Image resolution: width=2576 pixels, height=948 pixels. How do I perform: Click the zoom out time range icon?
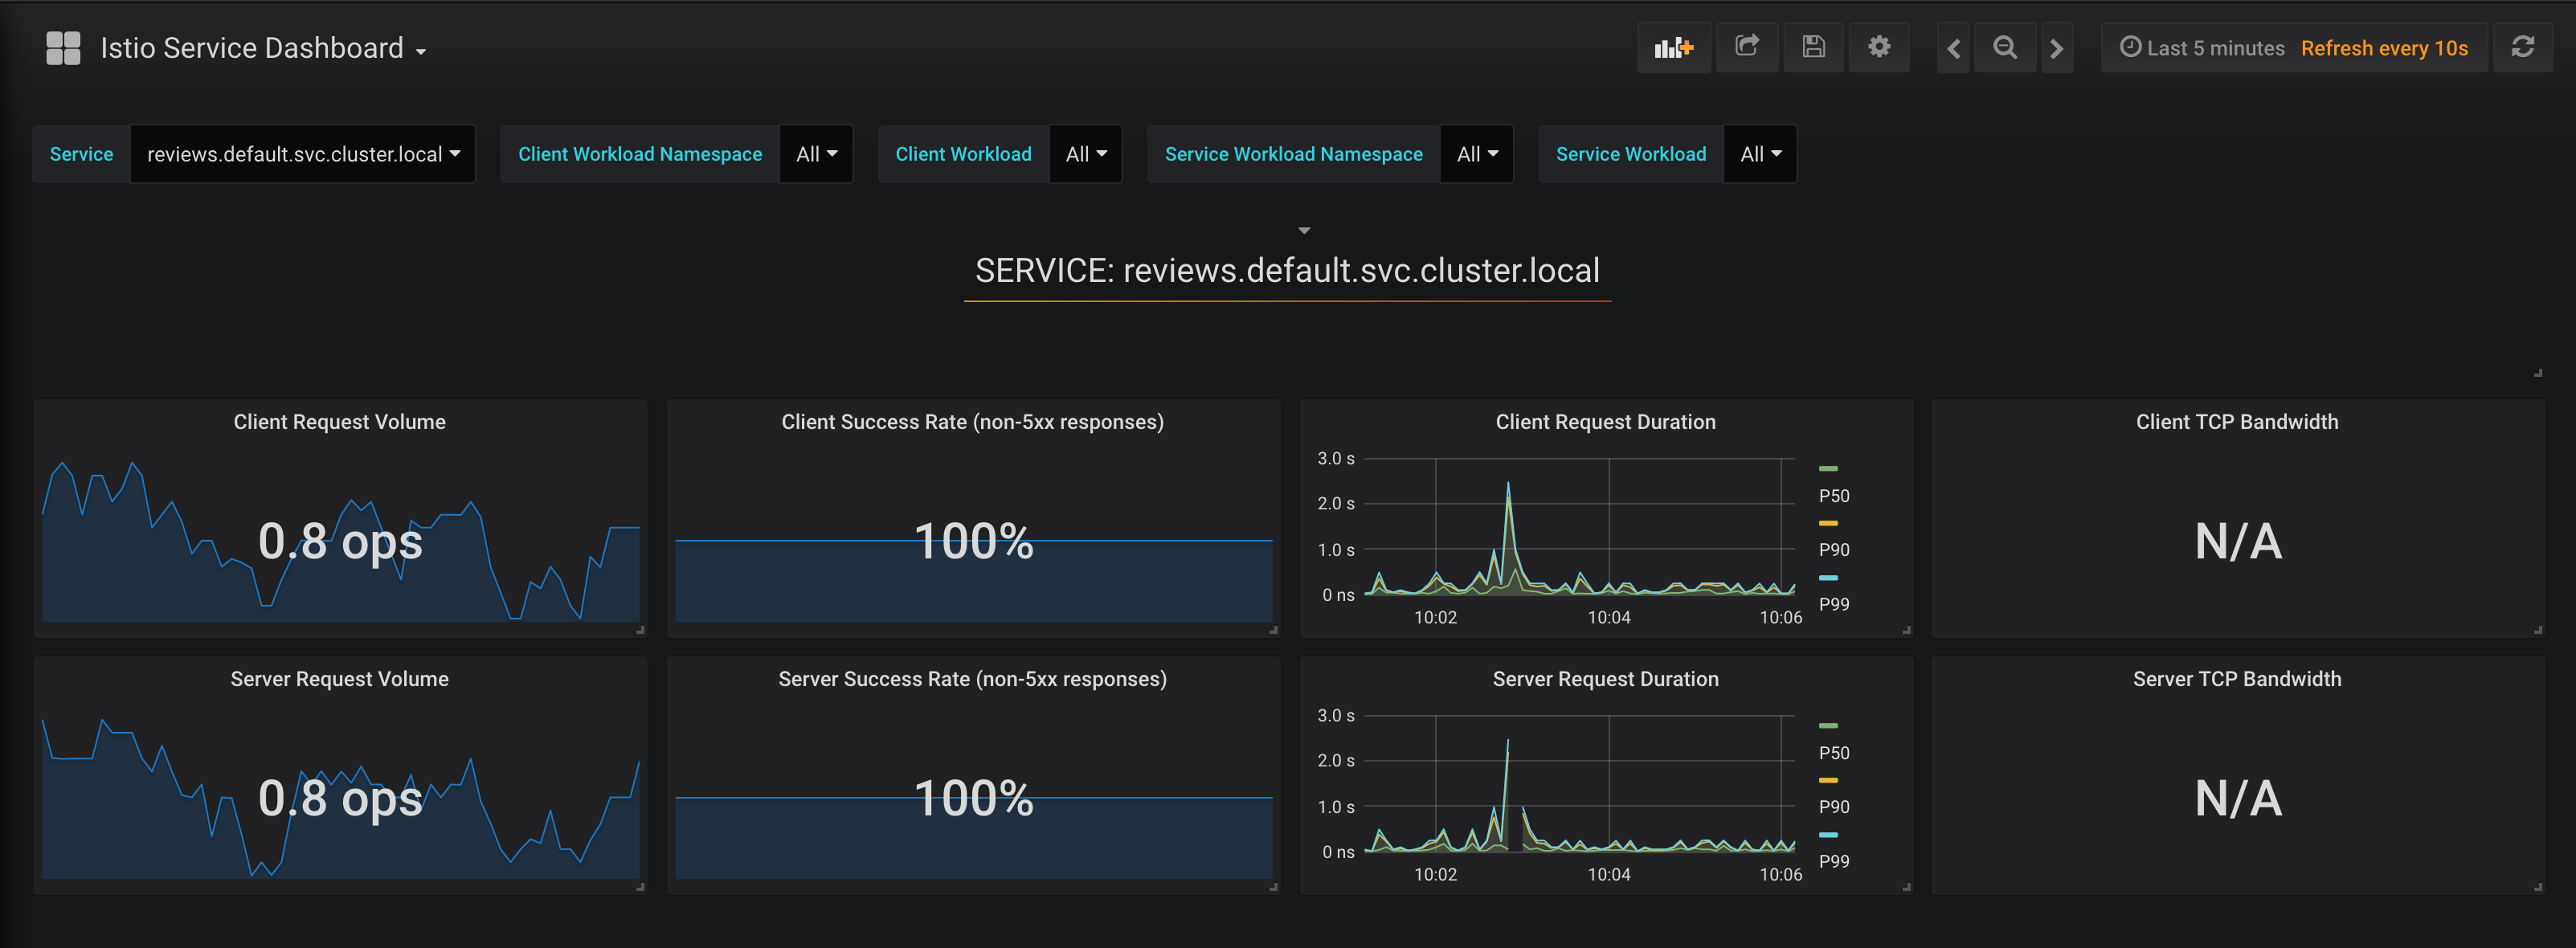[2004, 47]
